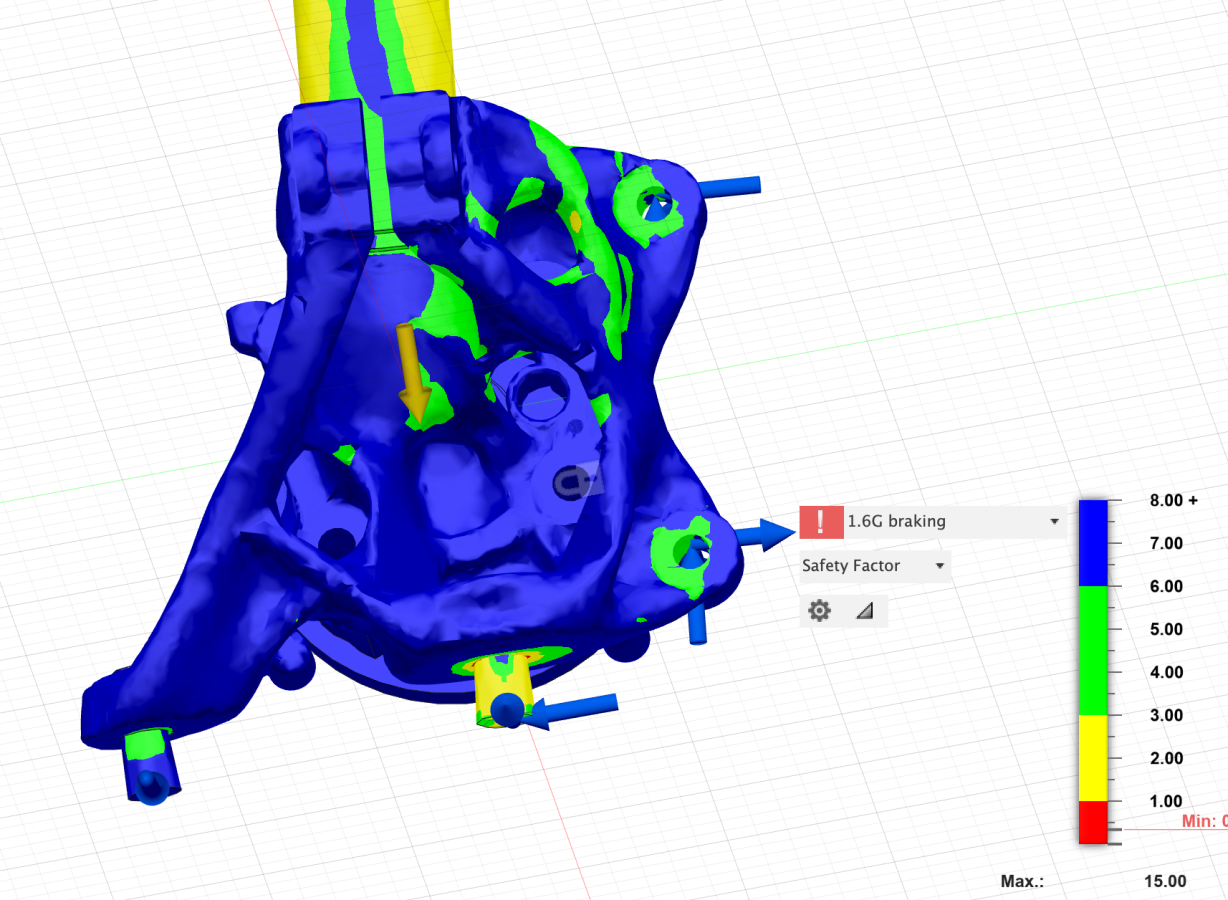Screen dimensions: 1228x900
Task: Click the red warning exclamation icon
Action: 820,521
